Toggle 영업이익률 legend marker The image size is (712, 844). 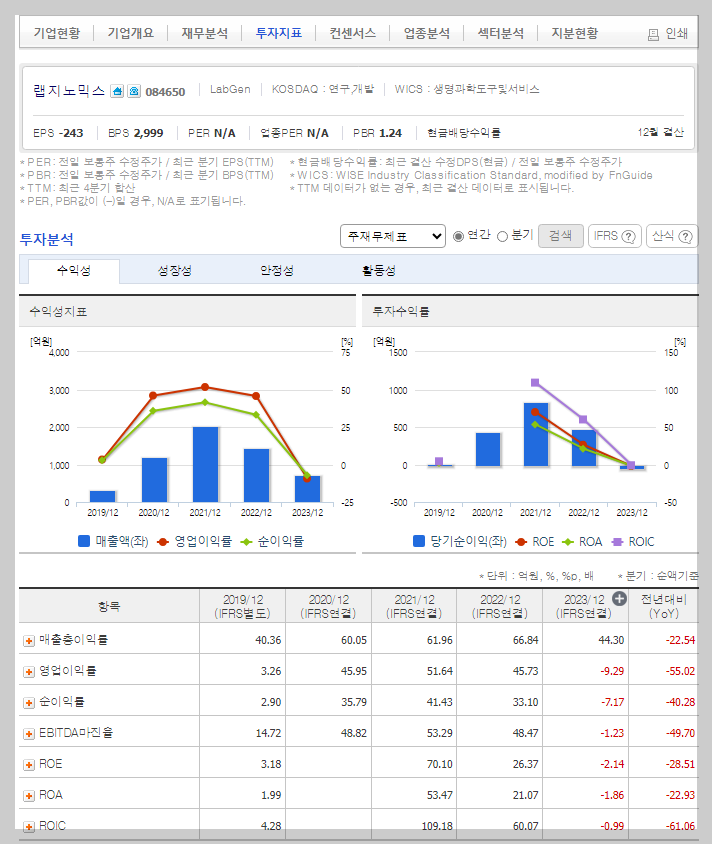[x=163, y=541]
